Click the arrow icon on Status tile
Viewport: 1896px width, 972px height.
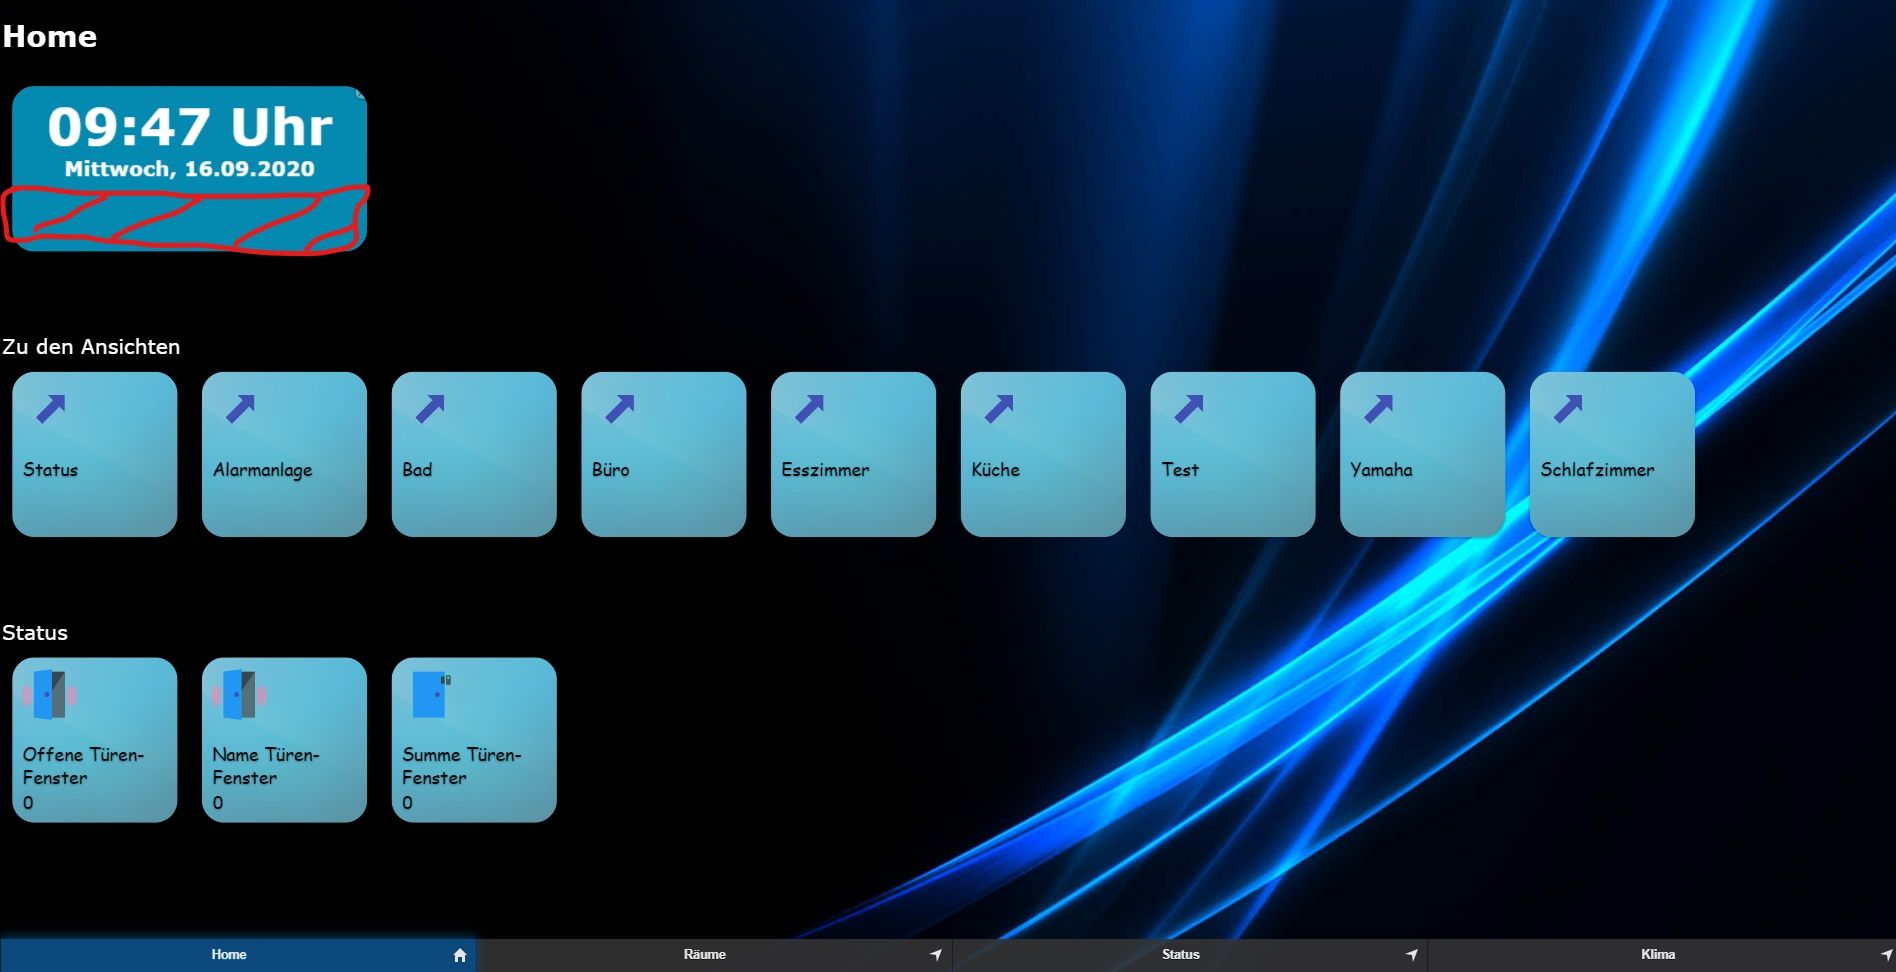point(51,408)
